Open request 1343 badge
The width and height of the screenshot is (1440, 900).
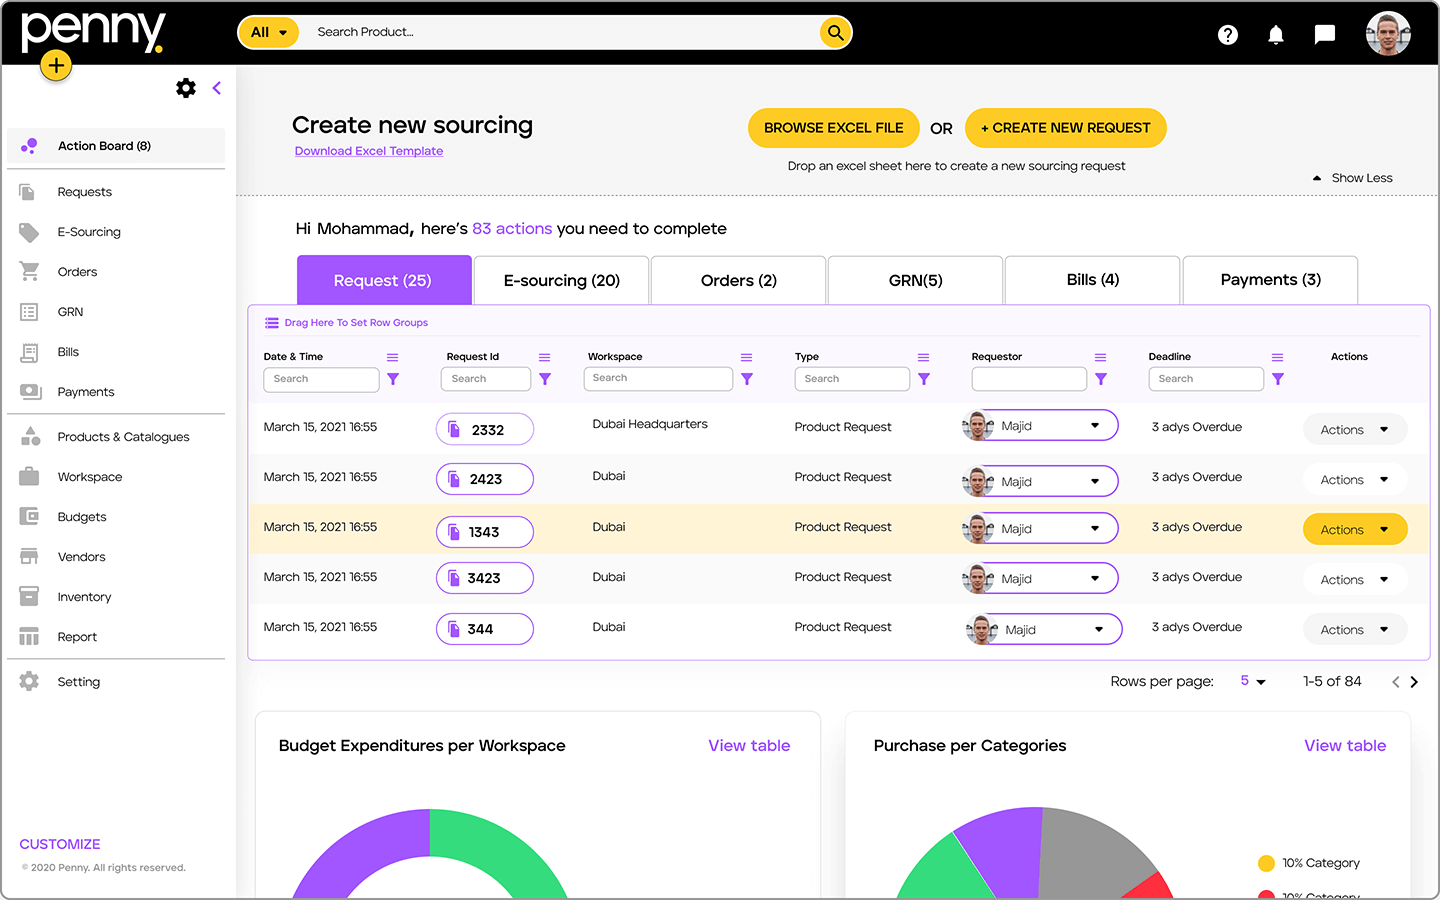(x=485, y=531)
